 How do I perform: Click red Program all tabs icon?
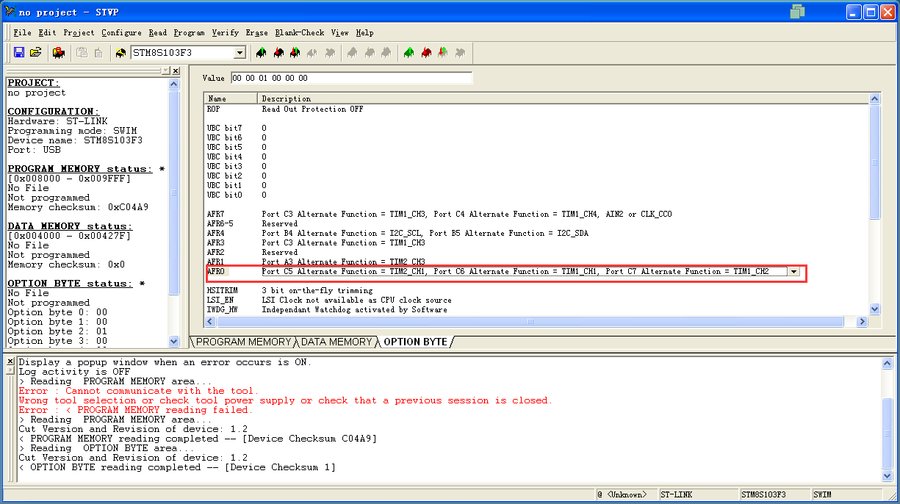coord(426,52)
